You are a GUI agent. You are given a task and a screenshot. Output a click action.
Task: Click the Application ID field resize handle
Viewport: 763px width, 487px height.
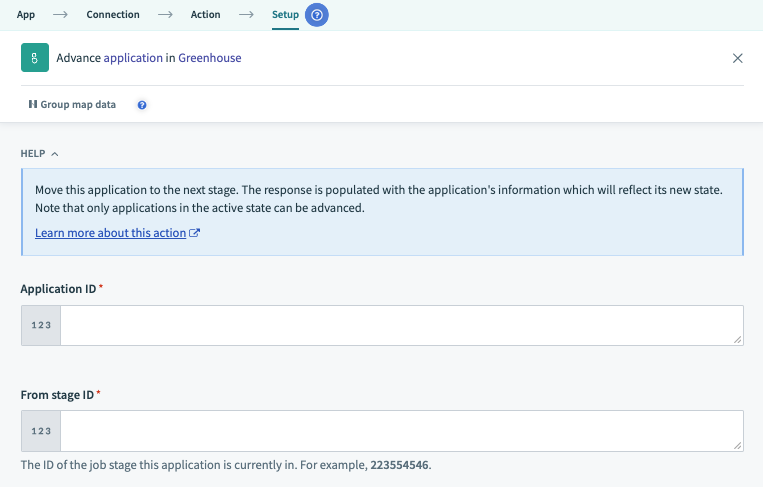pyautogui.click(x=738, y=340)
